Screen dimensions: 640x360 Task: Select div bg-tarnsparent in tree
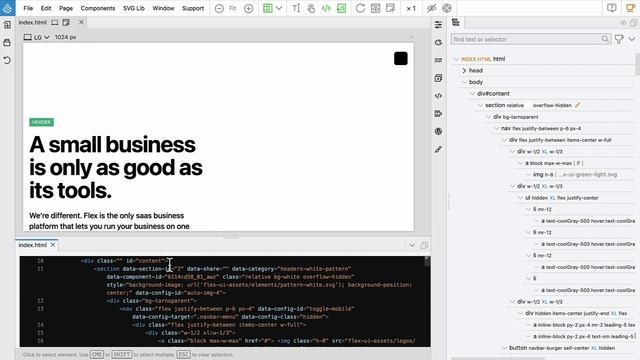(x=516, y=117)
